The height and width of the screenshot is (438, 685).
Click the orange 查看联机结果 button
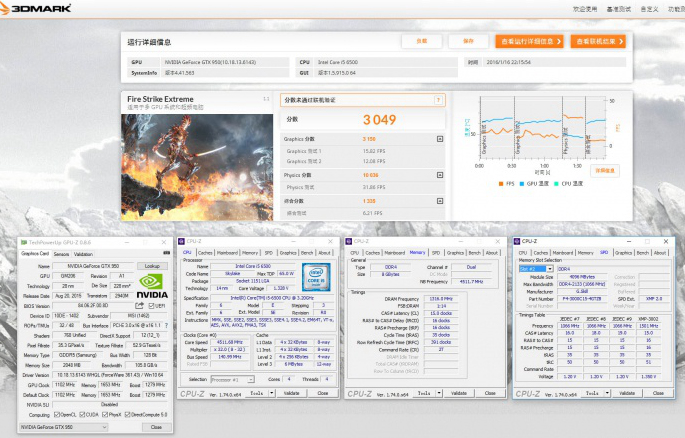coord(598,41)
